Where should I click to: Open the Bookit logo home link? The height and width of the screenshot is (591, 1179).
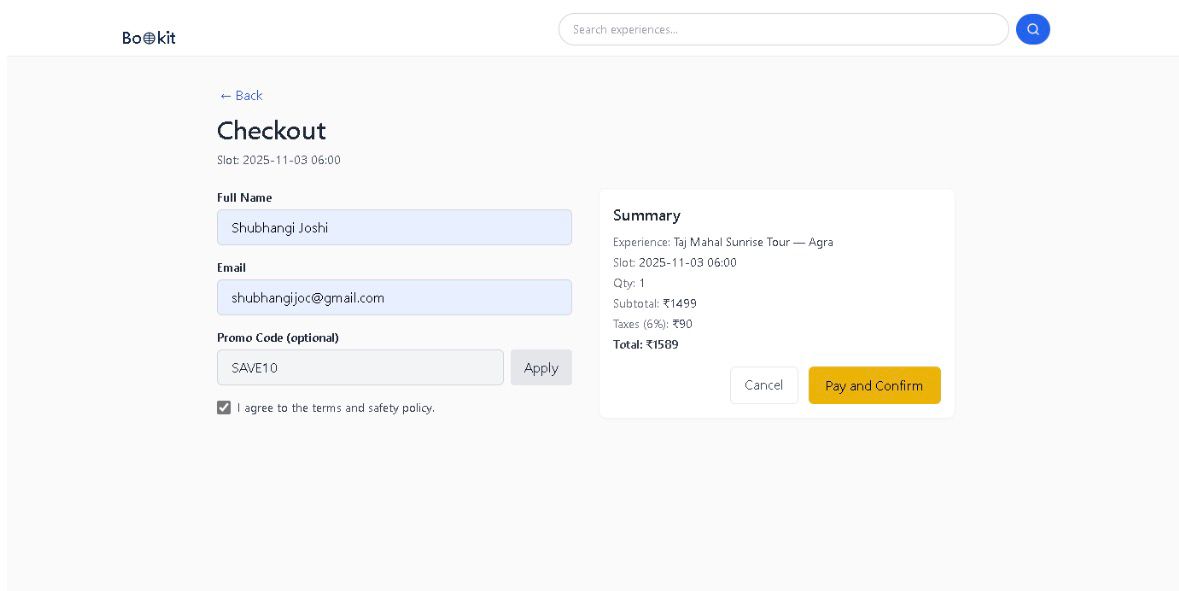pos(149,38)
